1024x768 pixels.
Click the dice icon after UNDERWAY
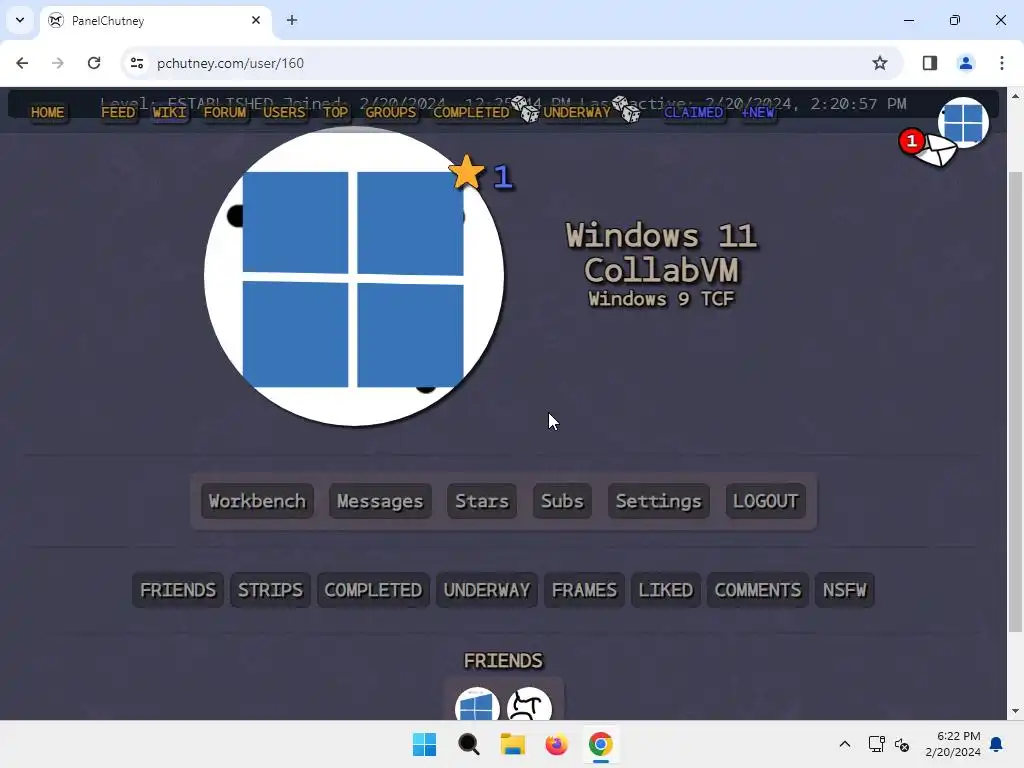(626, 109)
